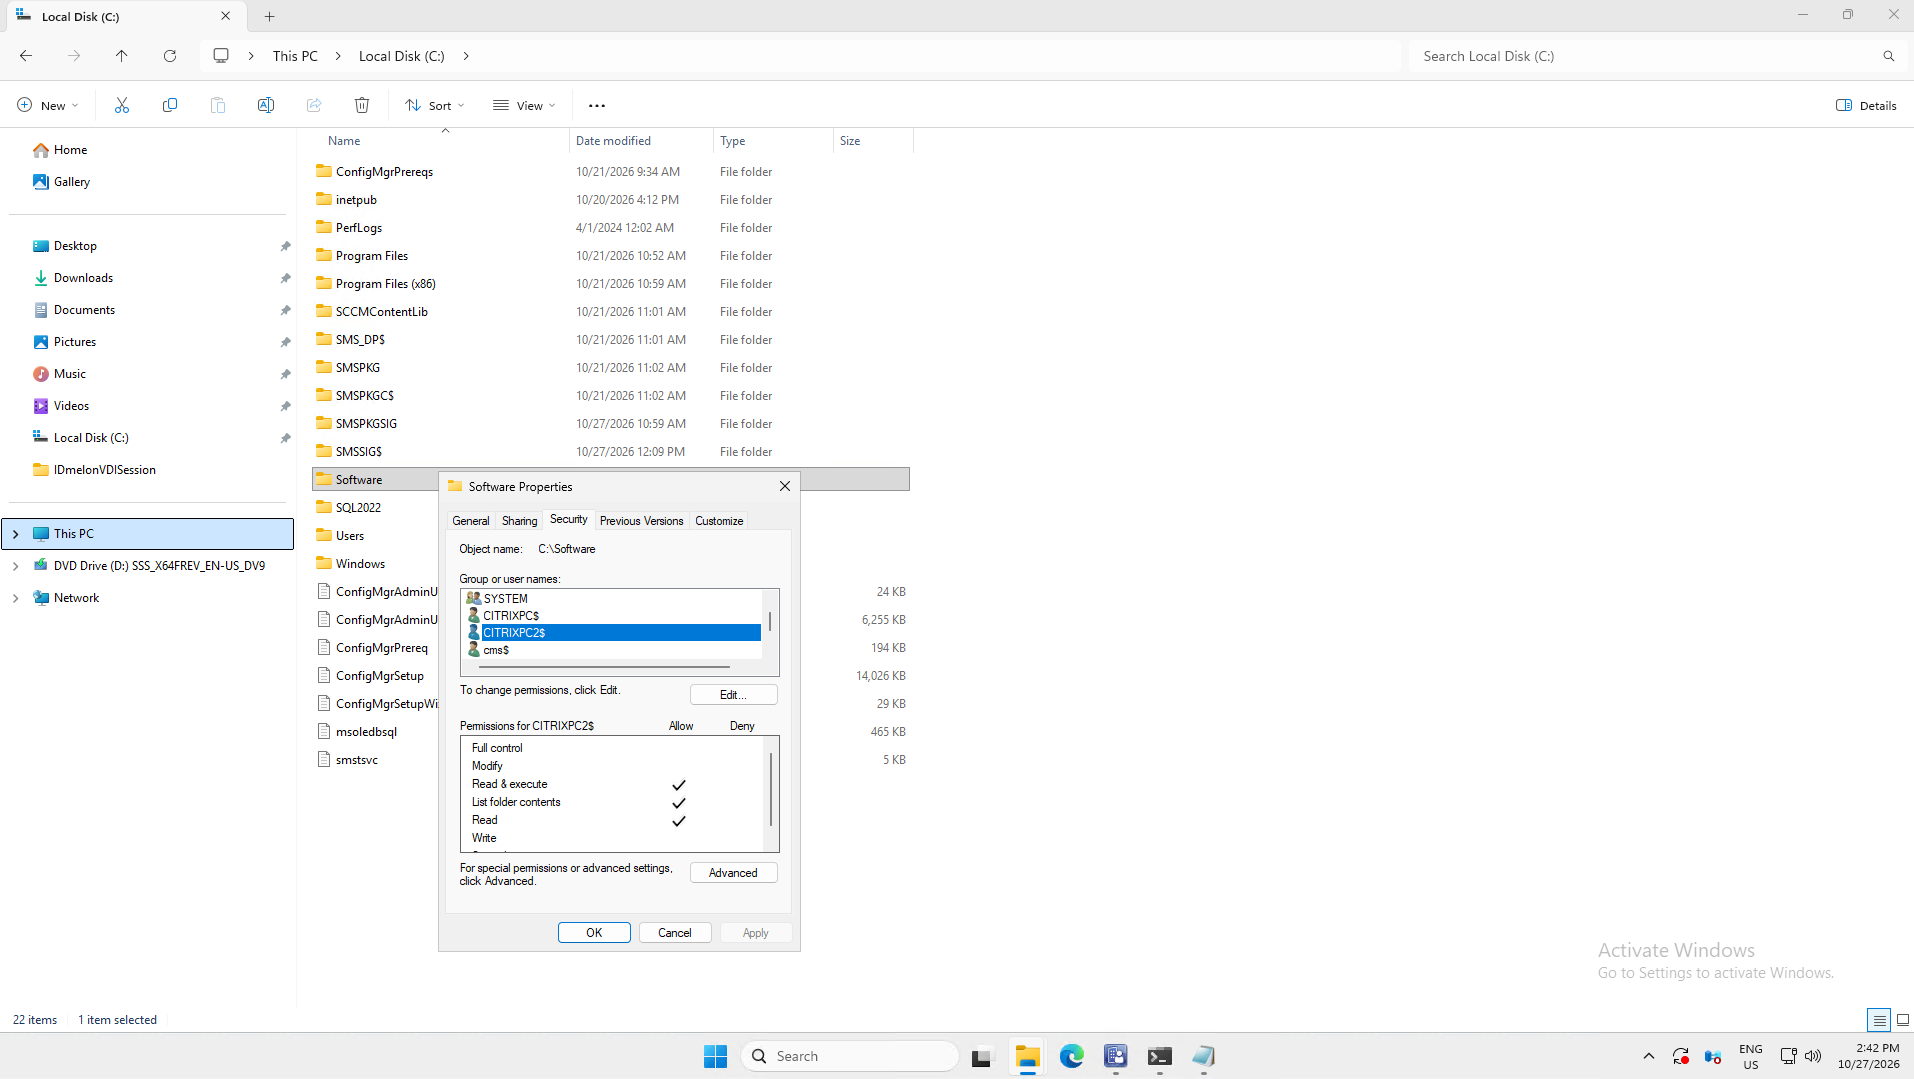
Task: Toggle the Details pane button
Action: point(1866,105)
